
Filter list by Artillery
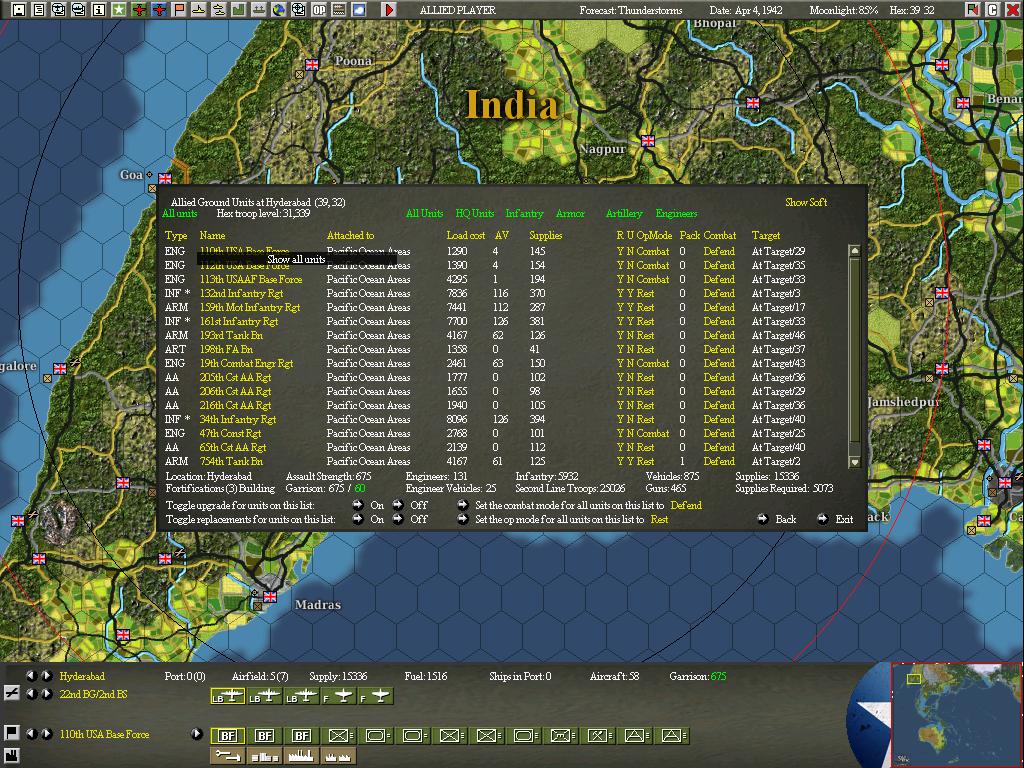coord(624,214)
